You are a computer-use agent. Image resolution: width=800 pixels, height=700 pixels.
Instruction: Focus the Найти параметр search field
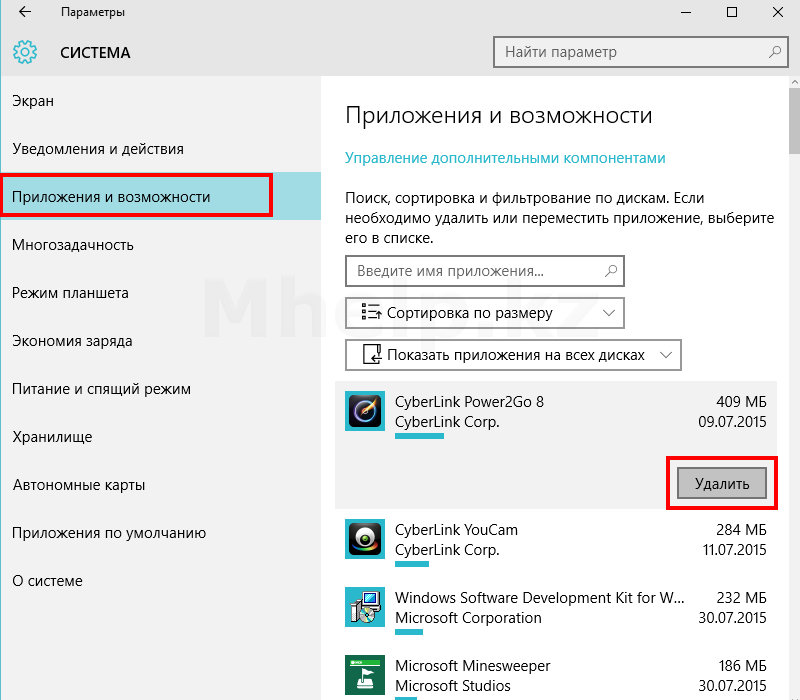point(641,52)
